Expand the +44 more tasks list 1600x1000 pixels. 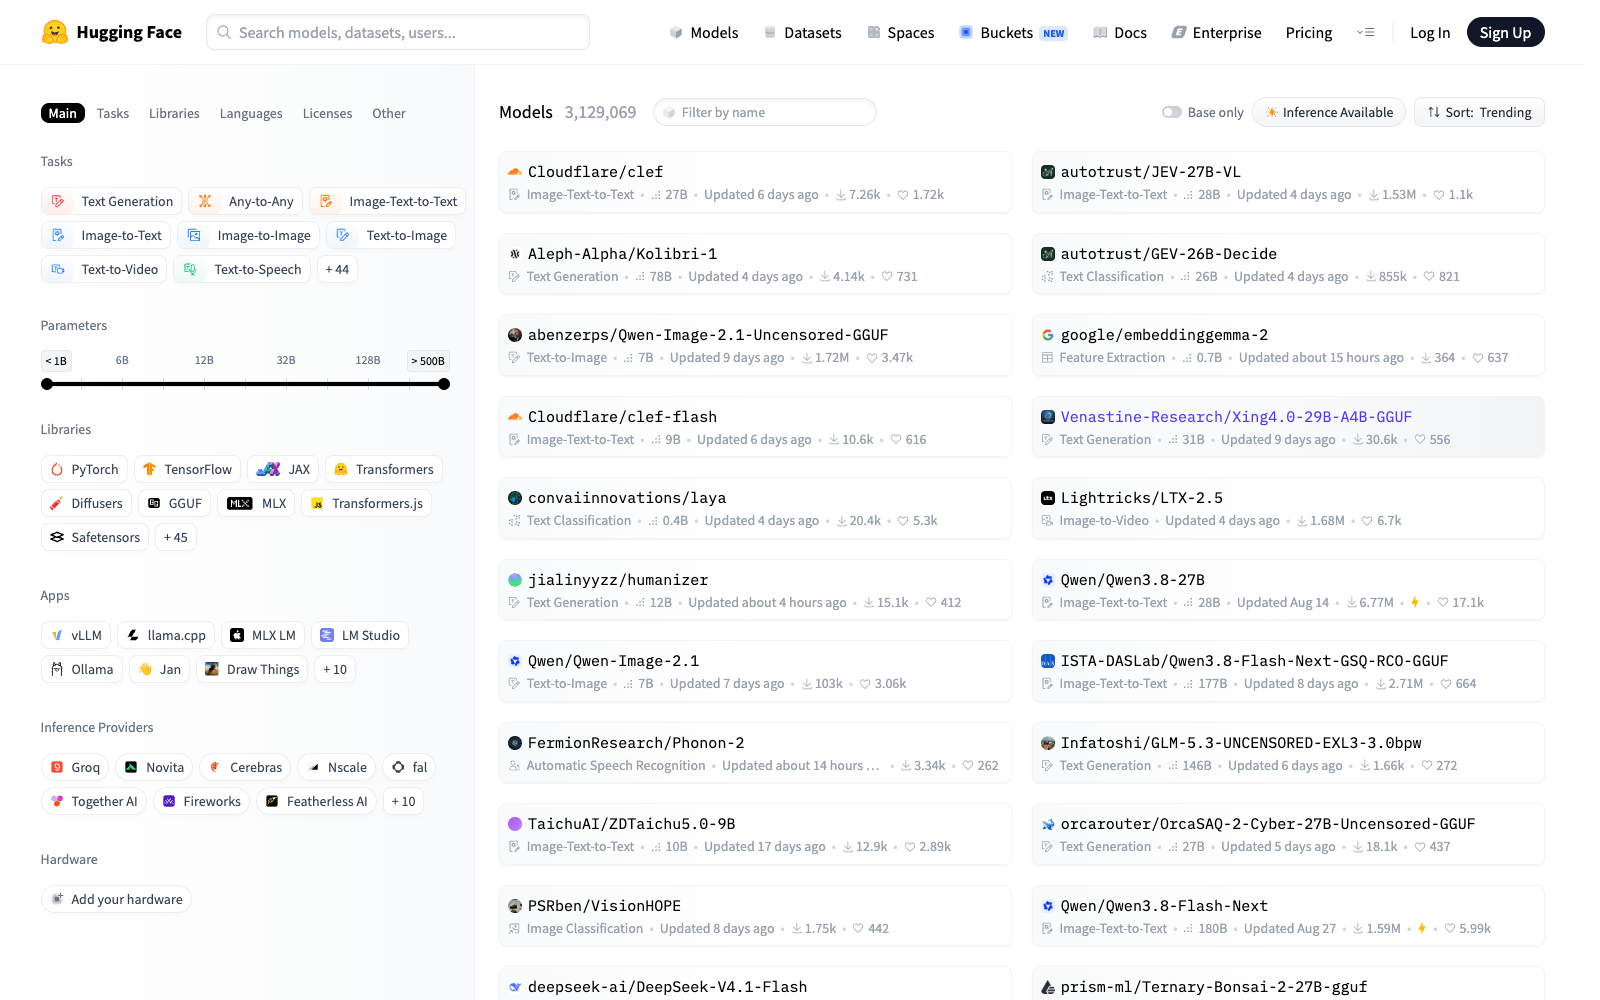click(337, 269)
